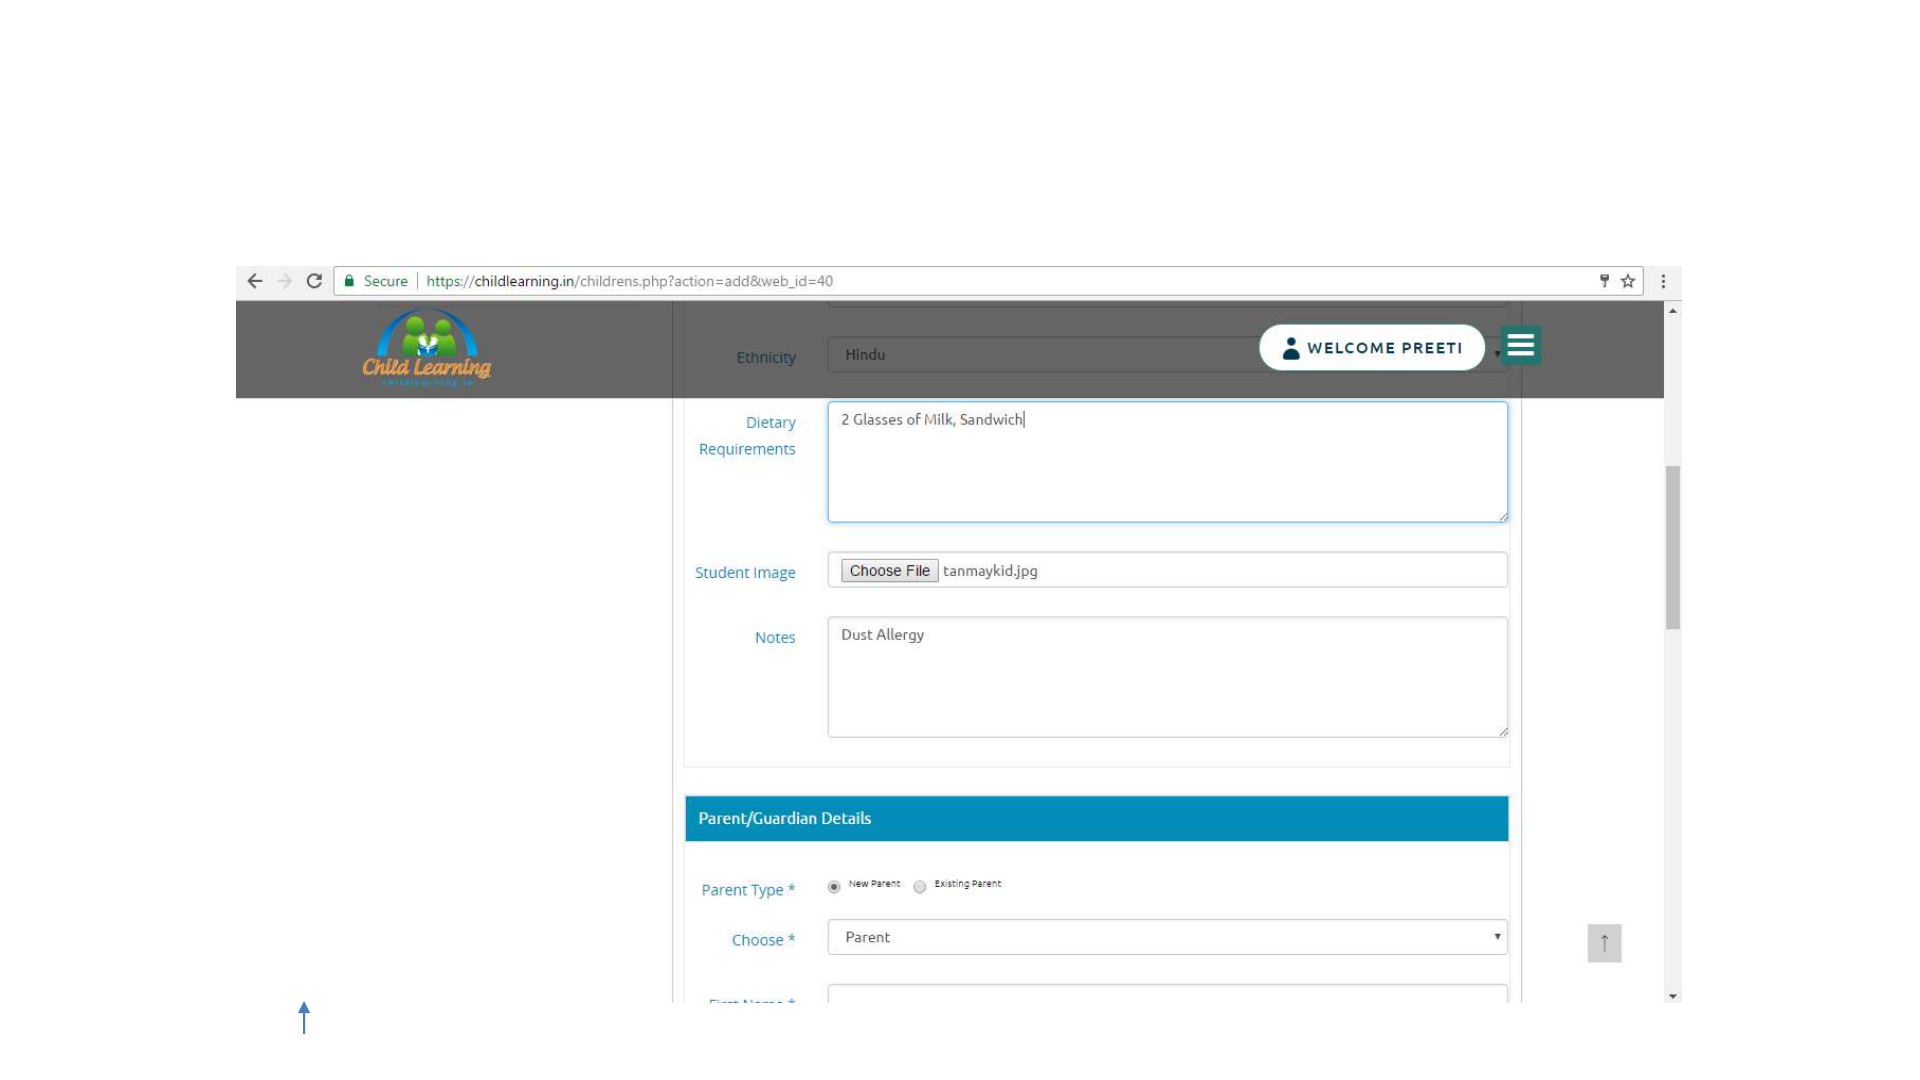The width and height of the screenshot is (1920, 1080).
Task: Click the Child Learning logo
Action: pos(427,348)
